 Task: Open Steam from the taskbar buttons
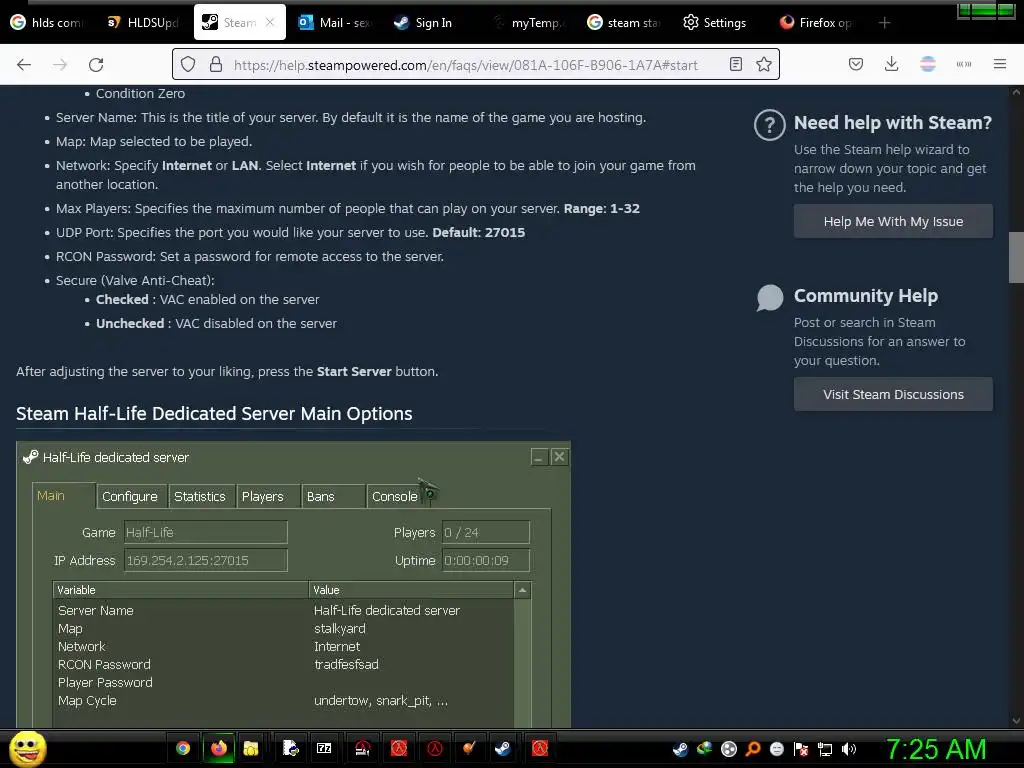(502, 748)
